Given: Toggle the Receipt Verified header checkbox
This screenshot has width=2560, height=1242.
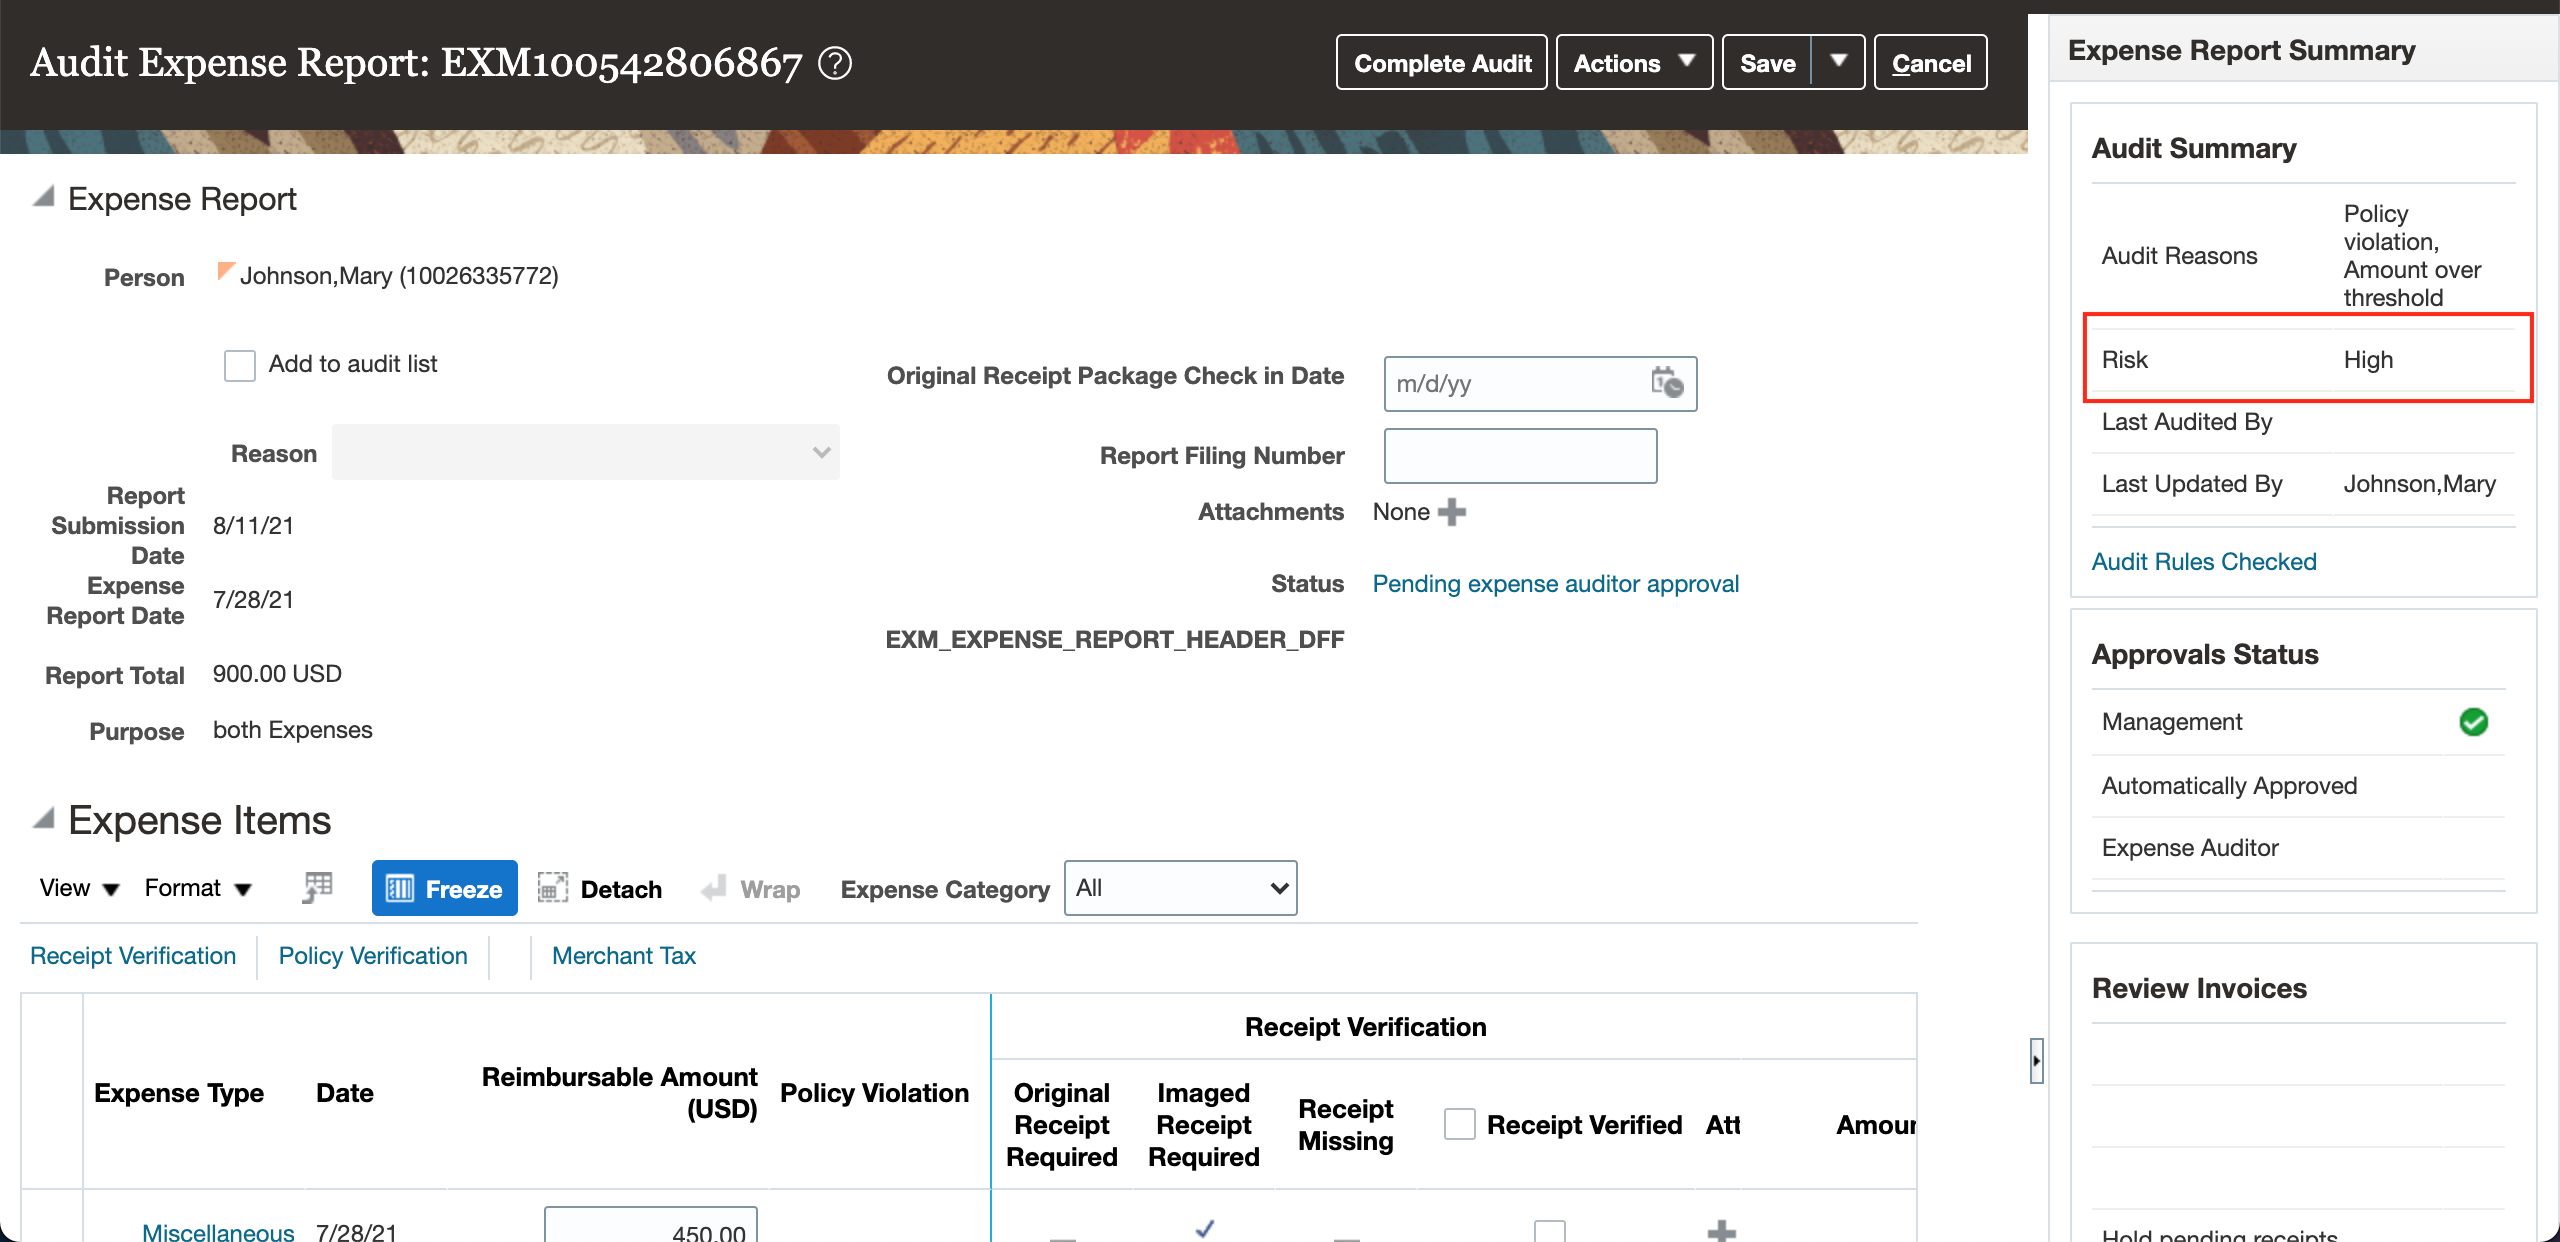Looking at the screenshot, I should point(1459,1123).
